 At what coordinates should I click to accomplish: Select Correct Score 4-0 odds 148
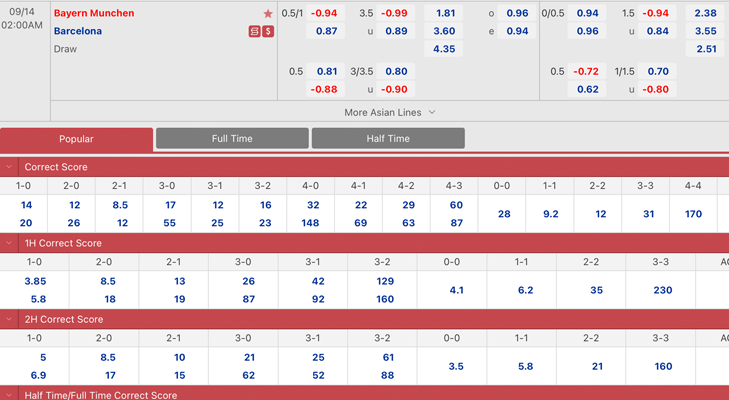310,223
